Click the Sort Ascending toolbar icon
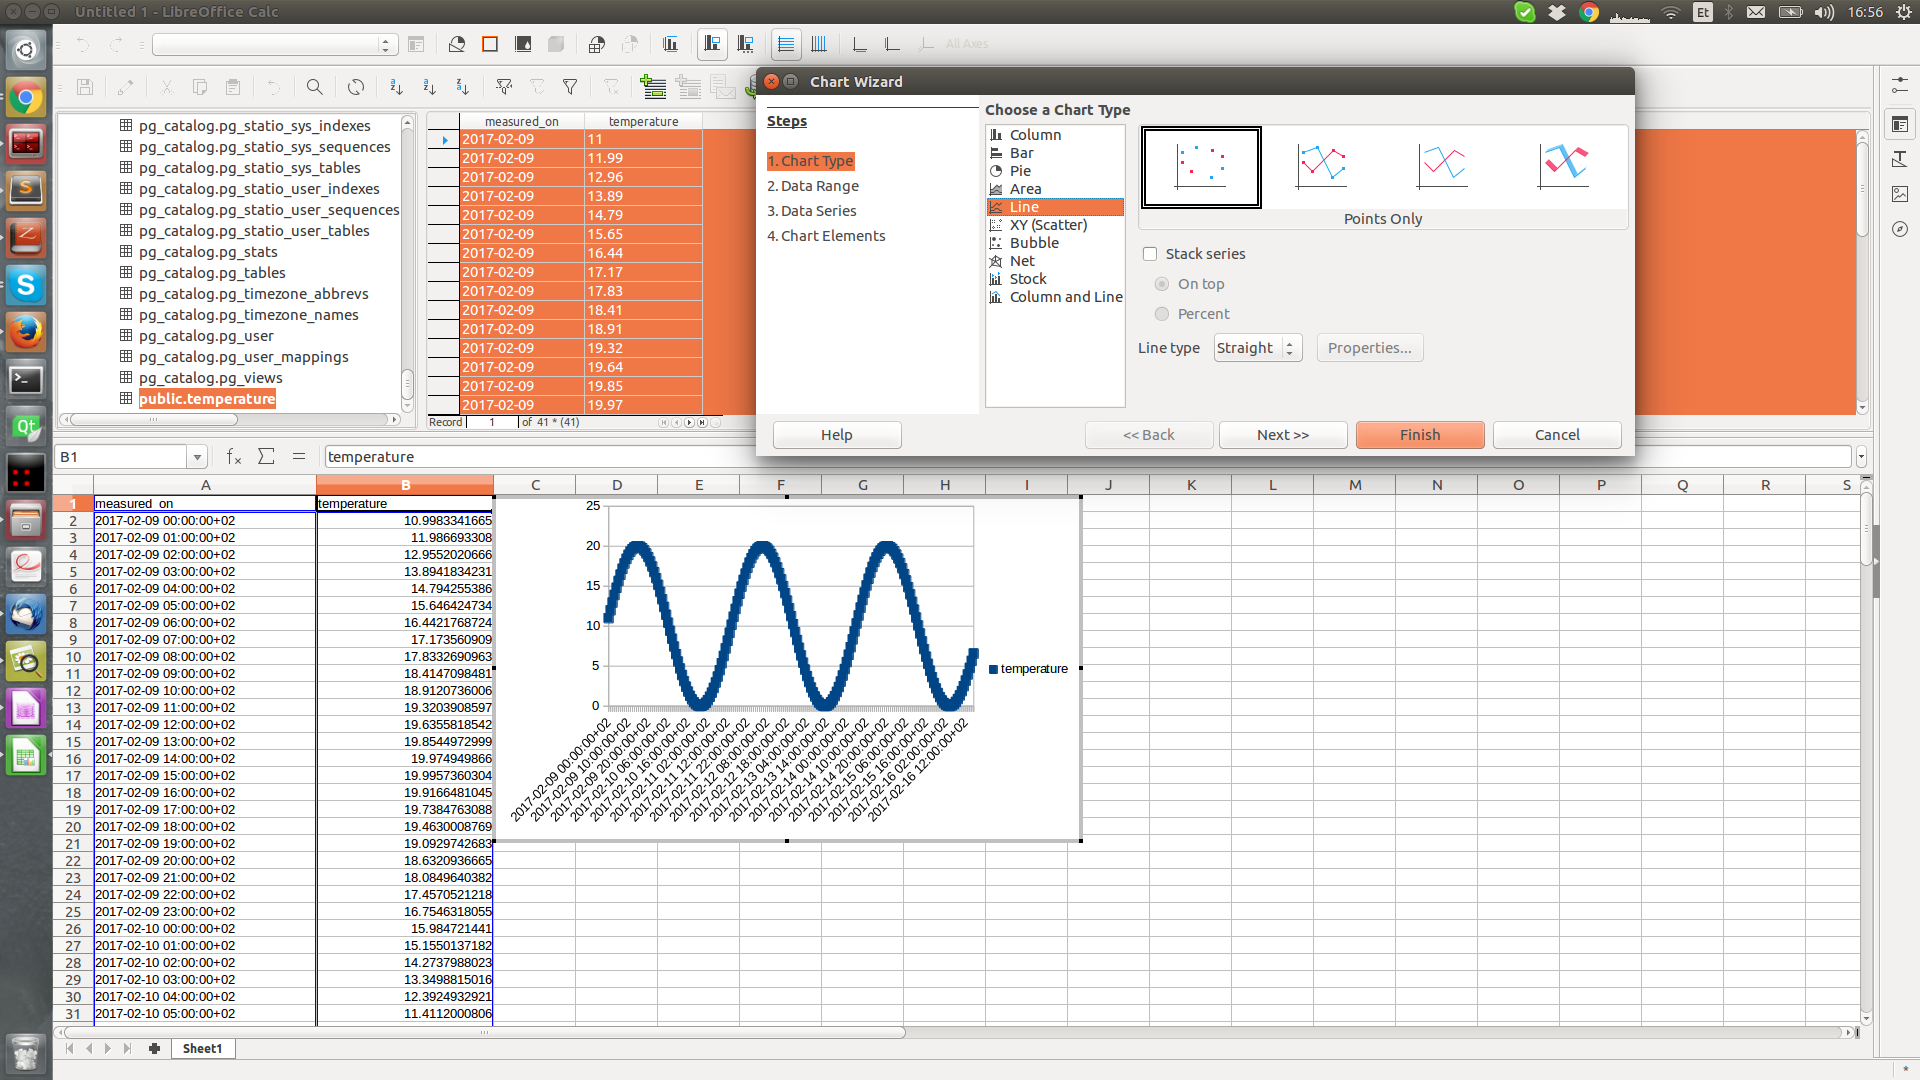Image resolution: width=1920 pixels, height=1080 pixels. click(429, 87)
